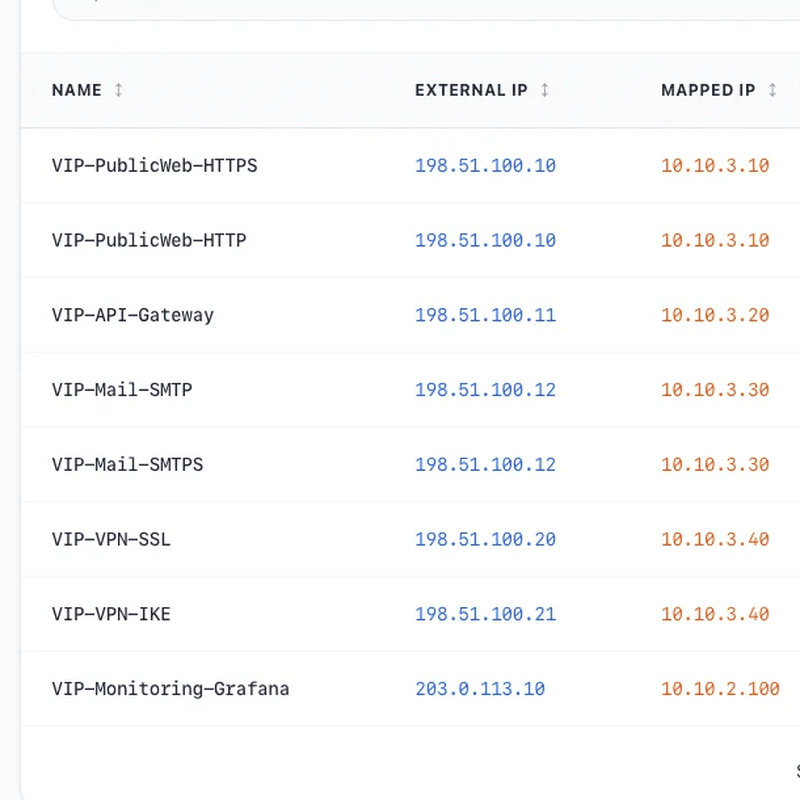Select the VIP-API-Gateway entry

coord(132,314)
